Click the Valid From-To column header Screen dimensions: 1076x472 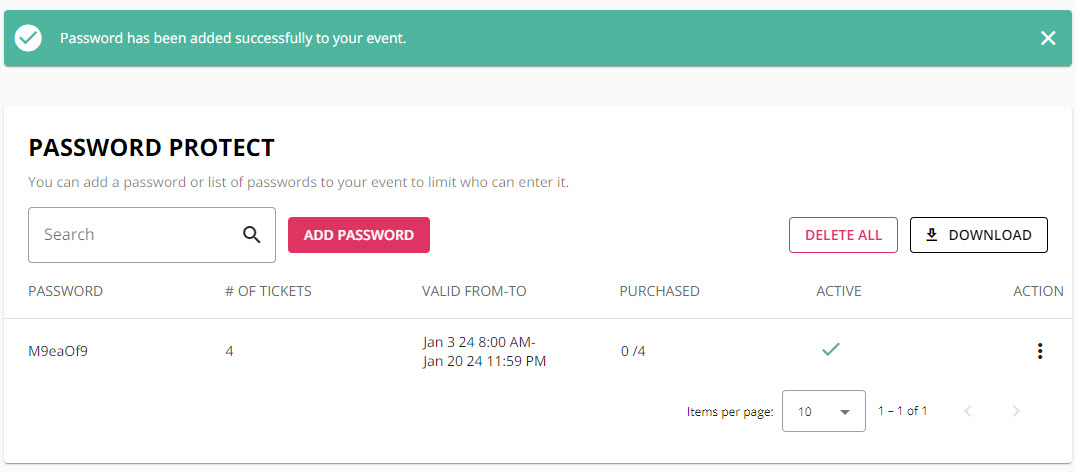tap(474, 291)
